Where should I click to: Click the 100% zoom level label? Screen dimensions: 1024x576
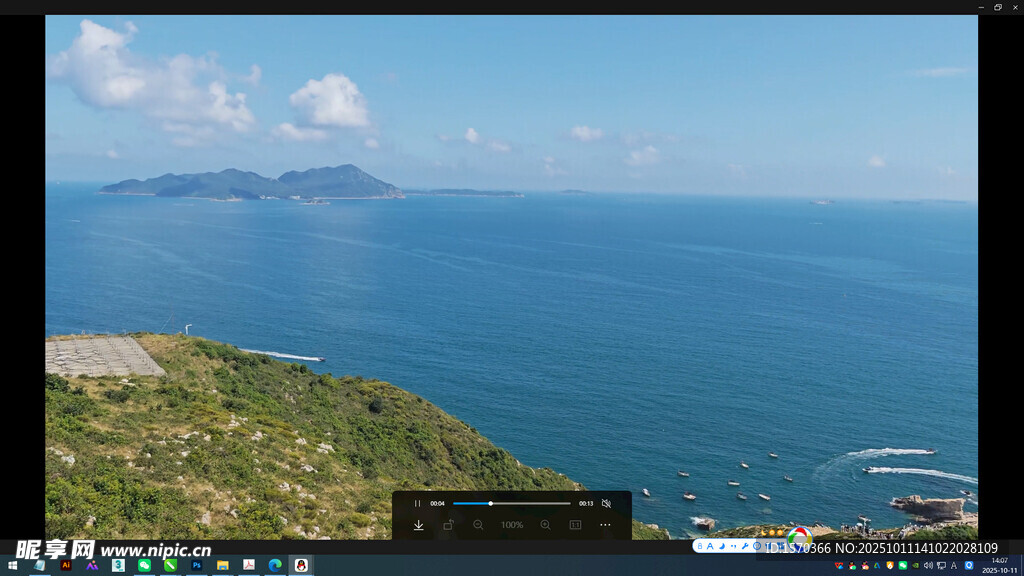pyautogui.click(x=512, y=525)
